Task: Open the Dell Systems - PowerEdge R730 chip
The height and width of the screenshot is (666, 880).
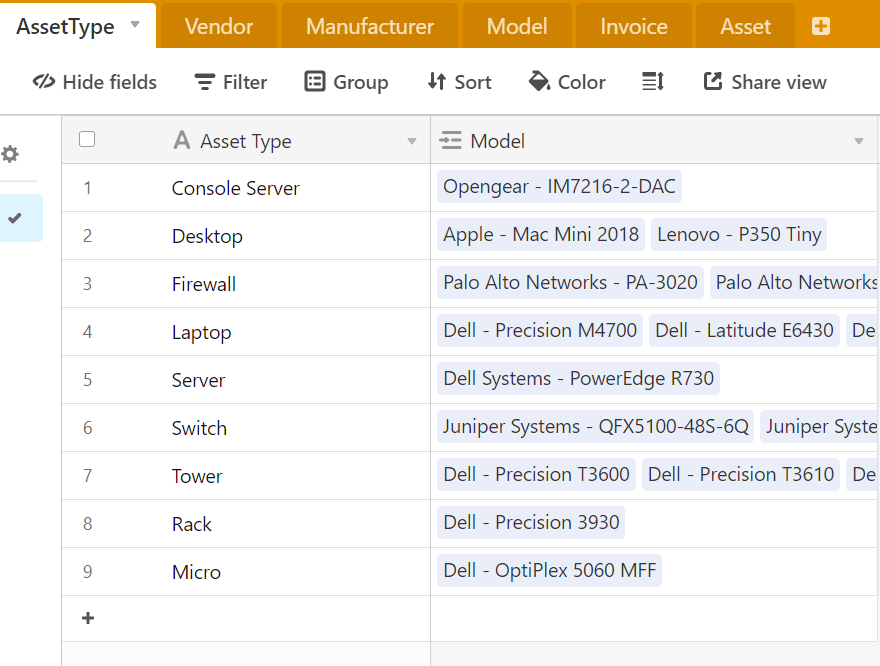Action: 578,378
